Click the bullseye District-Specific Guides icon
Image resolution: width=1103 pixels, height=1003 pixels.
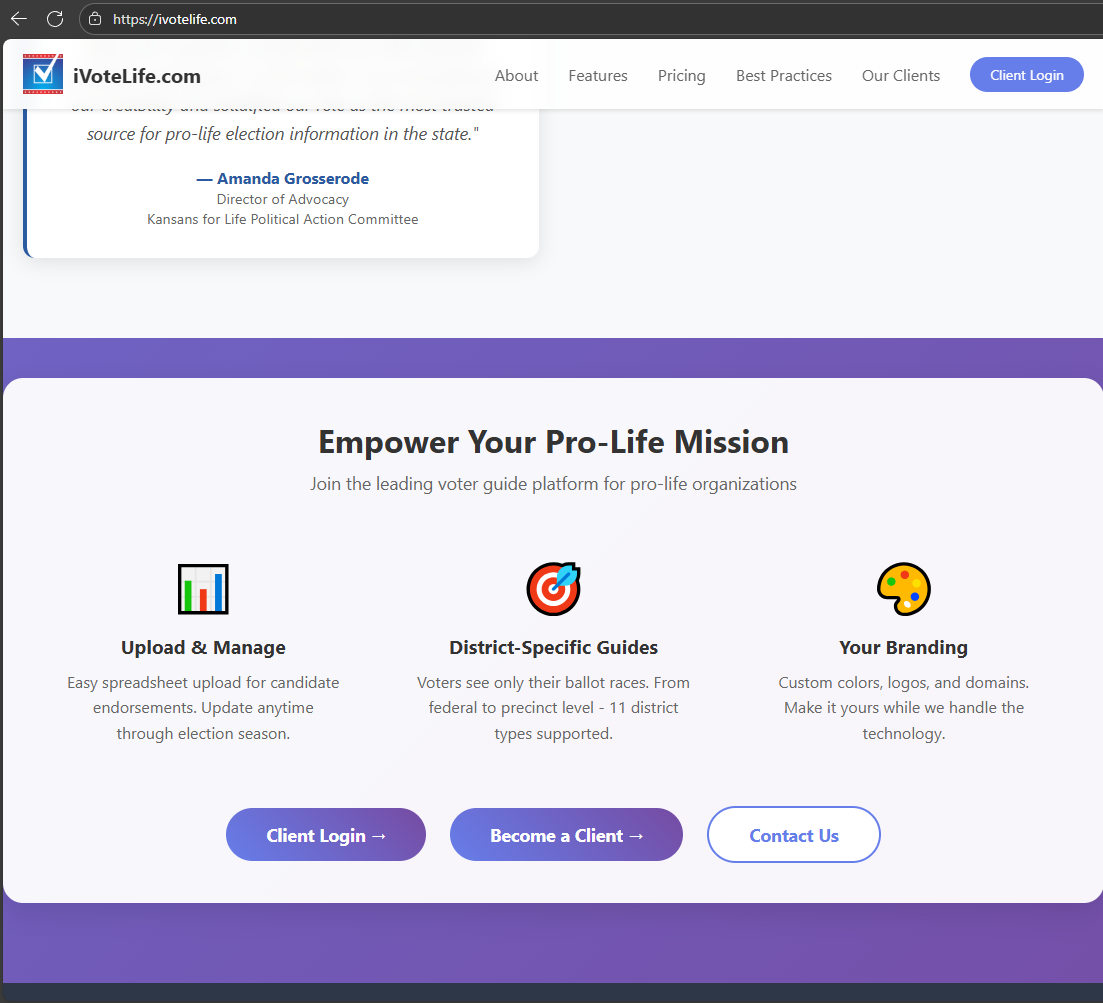553,589
